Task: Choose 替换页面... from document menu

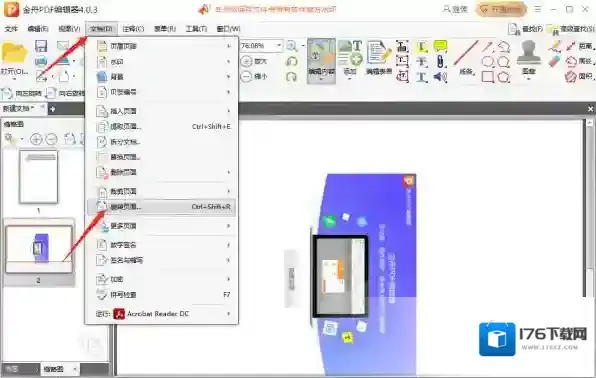Action: point(162,157)
